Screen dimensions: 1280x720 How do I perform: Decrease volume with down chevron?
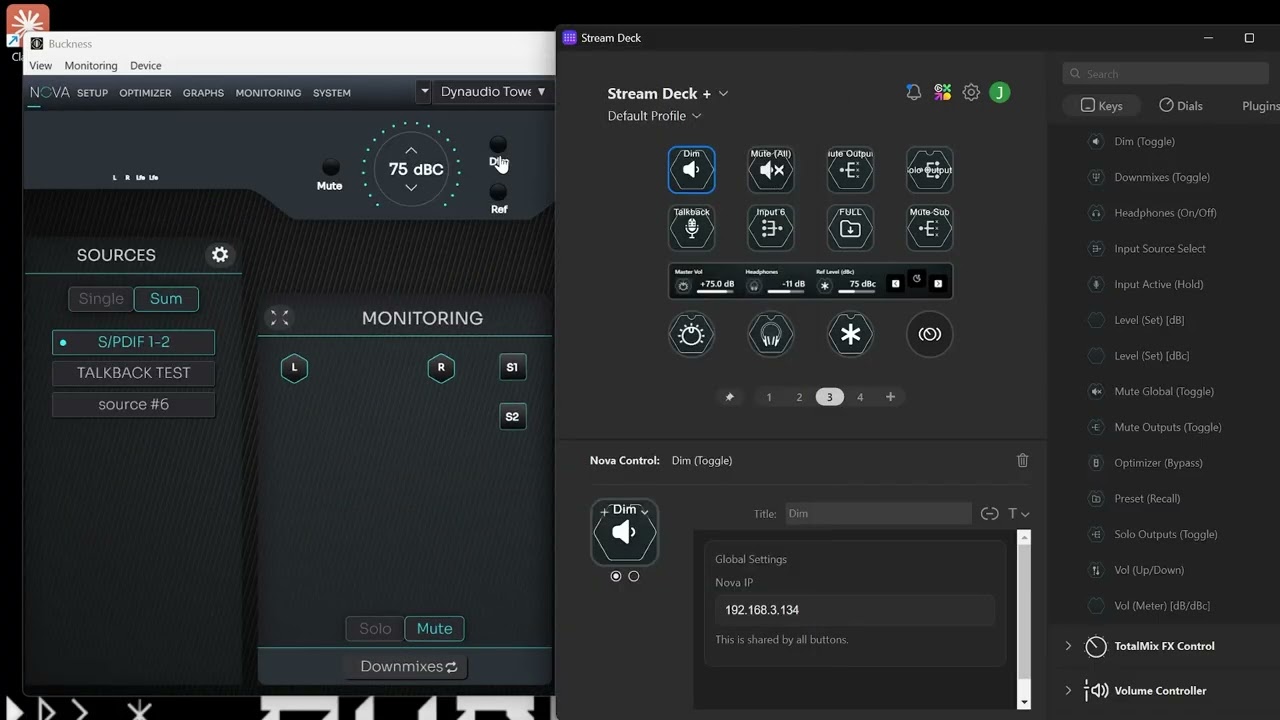tap(411, 187)
